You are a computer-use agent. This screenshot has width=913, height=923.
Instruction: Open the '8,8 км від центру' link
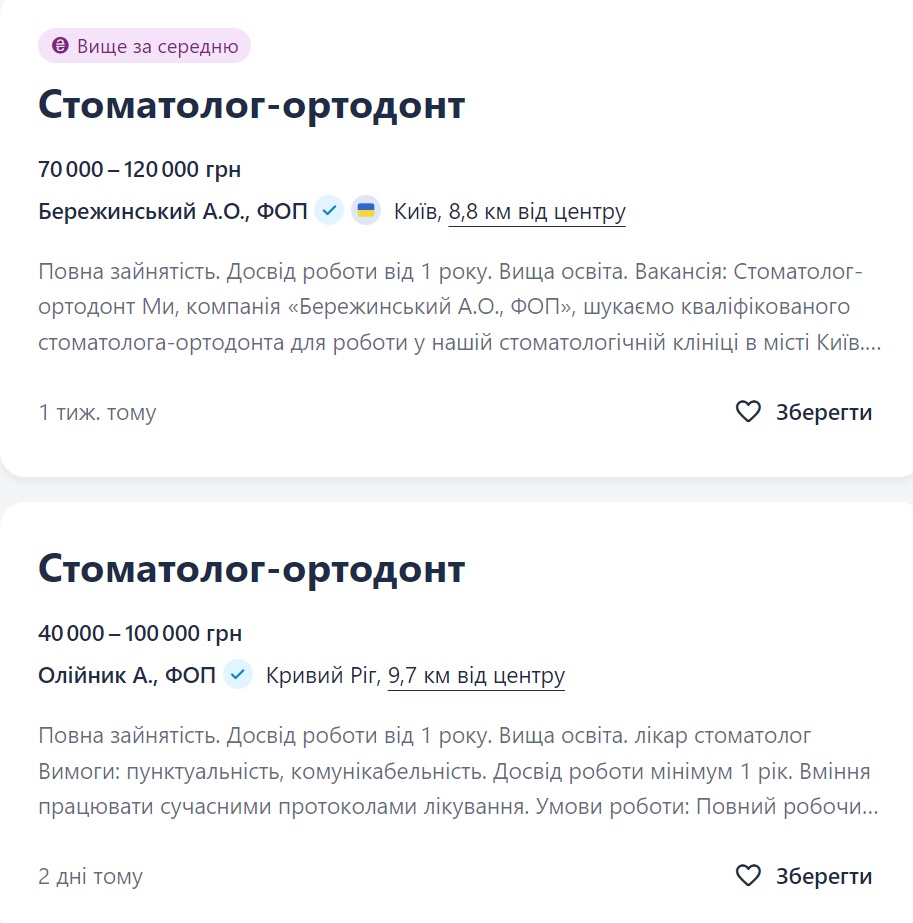click(x=537, y=211)
